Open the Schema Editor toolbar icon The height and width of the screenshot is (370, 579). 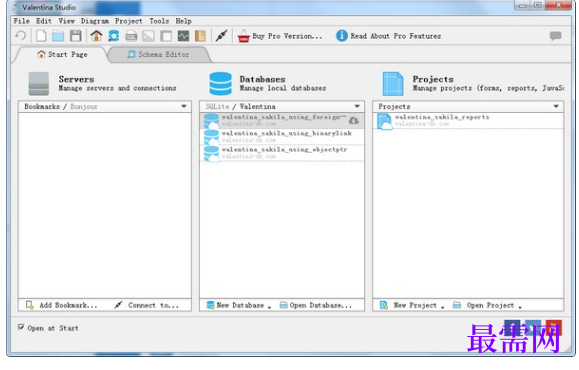click(113, 36)
